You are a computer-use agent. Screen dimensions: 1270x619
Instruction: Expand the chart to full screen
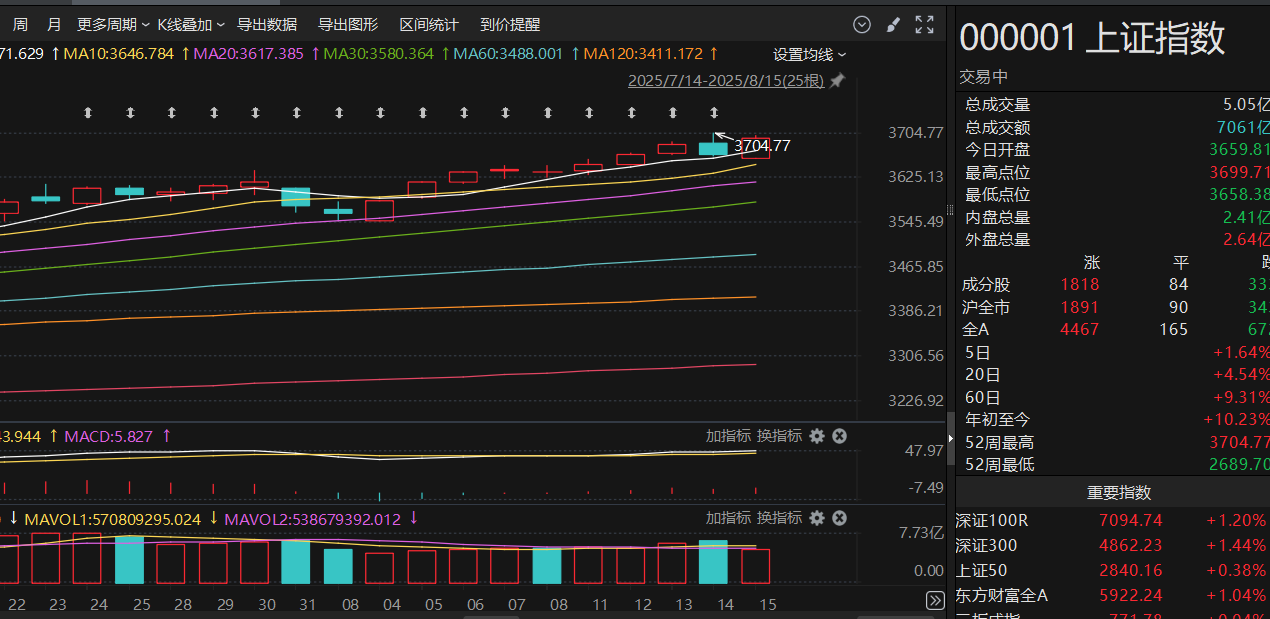[x=925, y=25]
